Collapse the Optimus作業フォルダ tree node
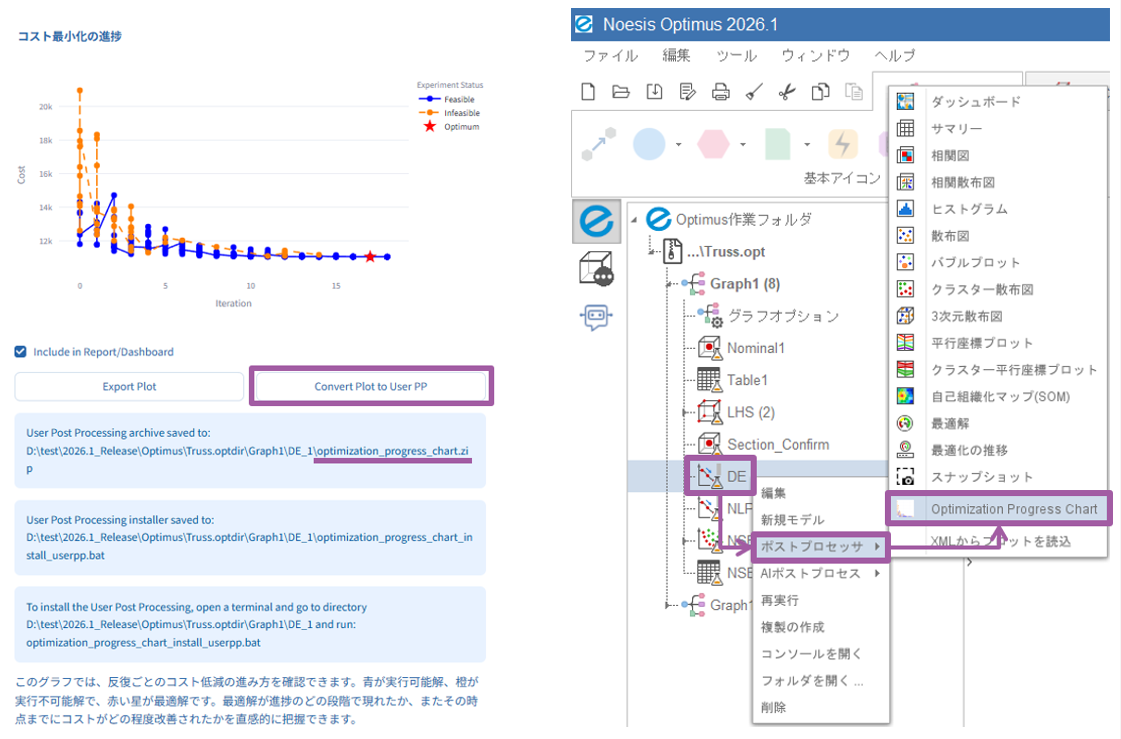 pos(634,220)
